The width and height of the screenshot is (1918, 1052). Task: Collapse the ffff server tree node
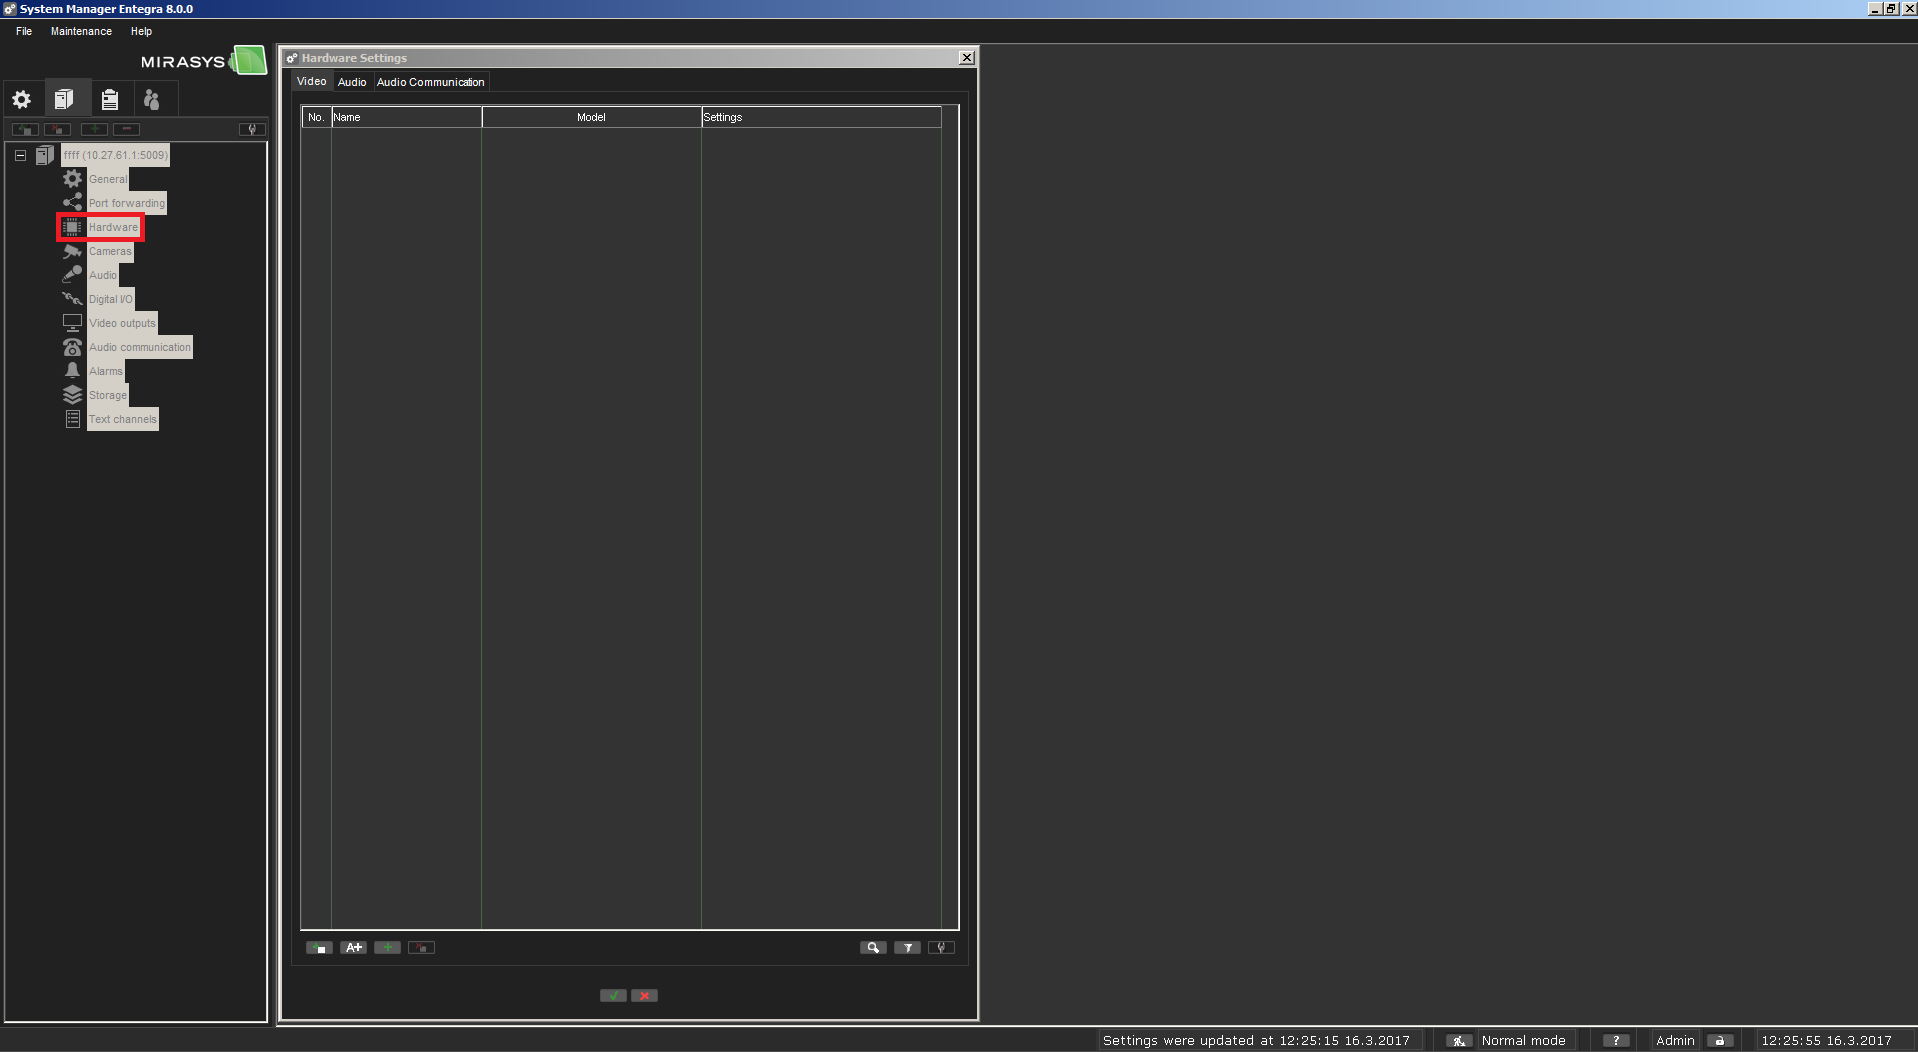(x=20, y=155)
